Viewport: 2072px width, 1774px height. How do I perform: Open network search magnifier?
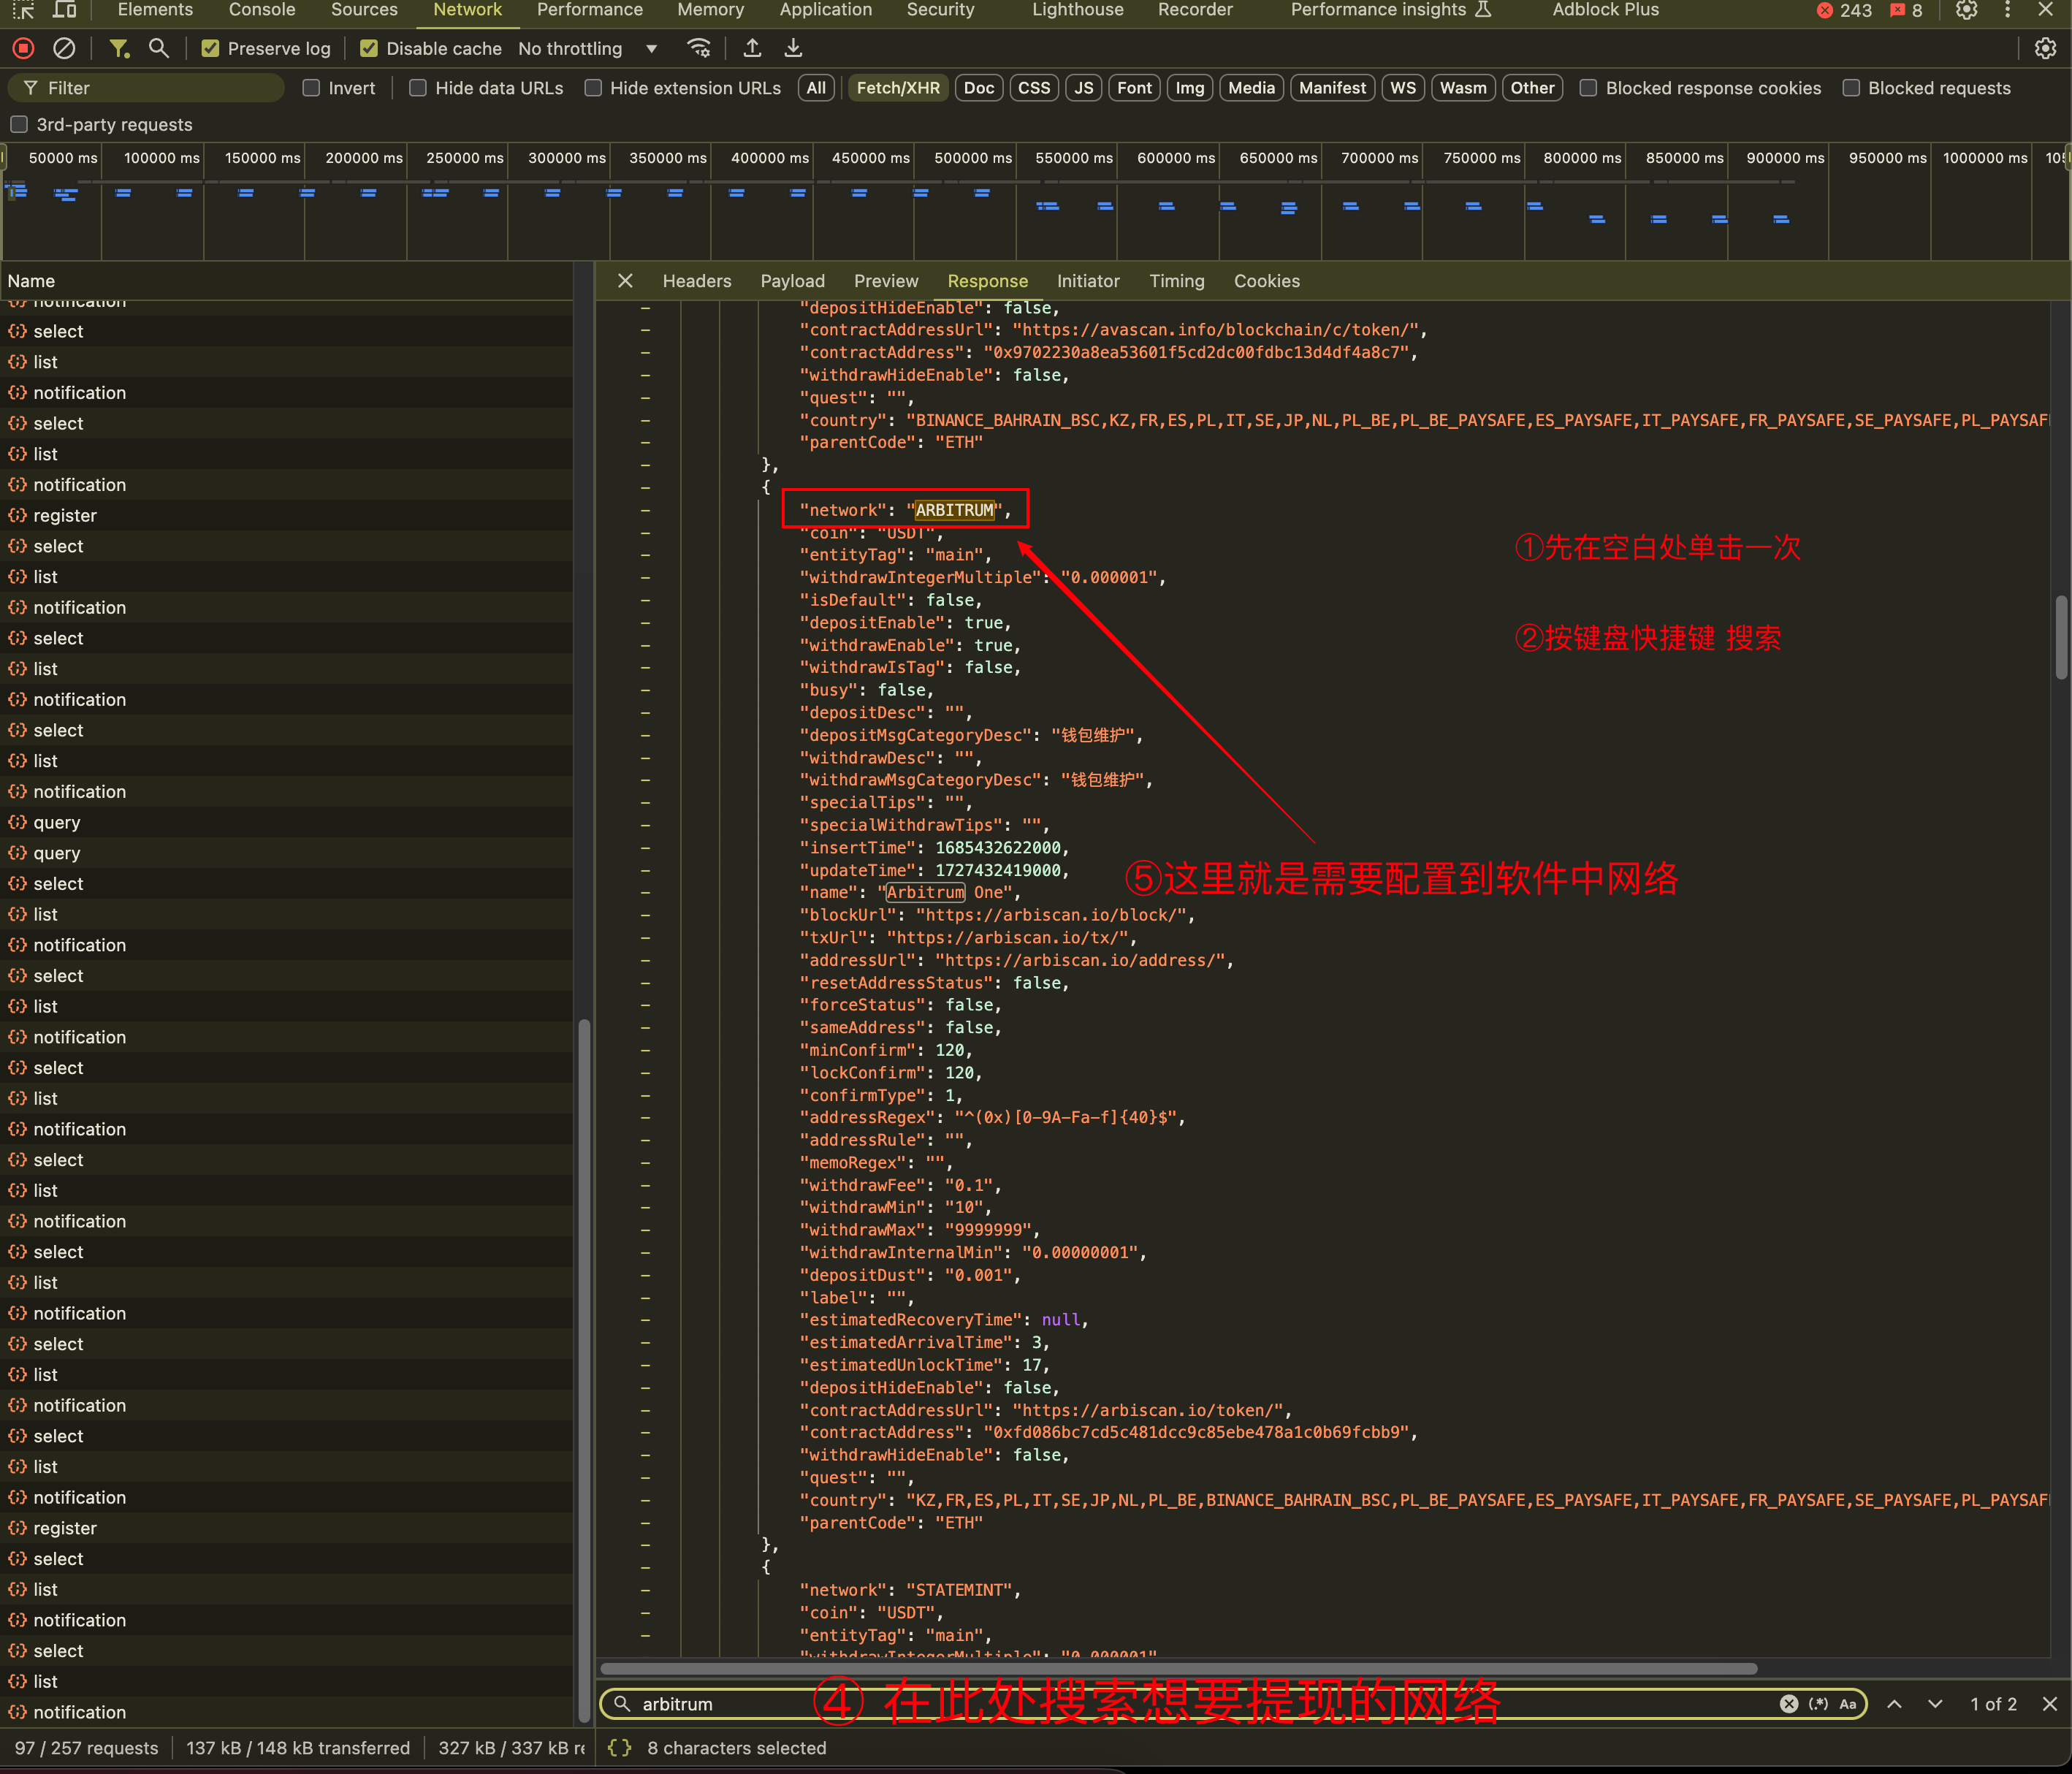click(x=158, y=48)
